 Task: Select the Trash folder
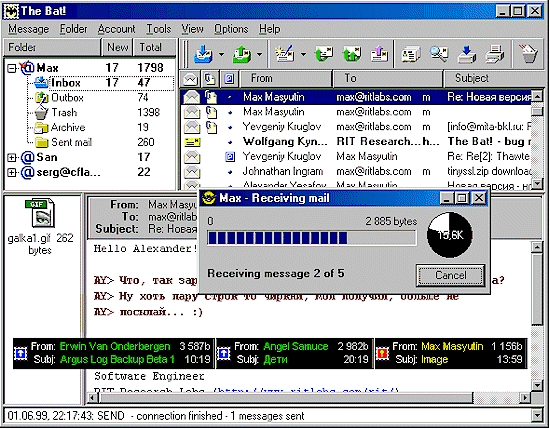[x=63, y=113]
